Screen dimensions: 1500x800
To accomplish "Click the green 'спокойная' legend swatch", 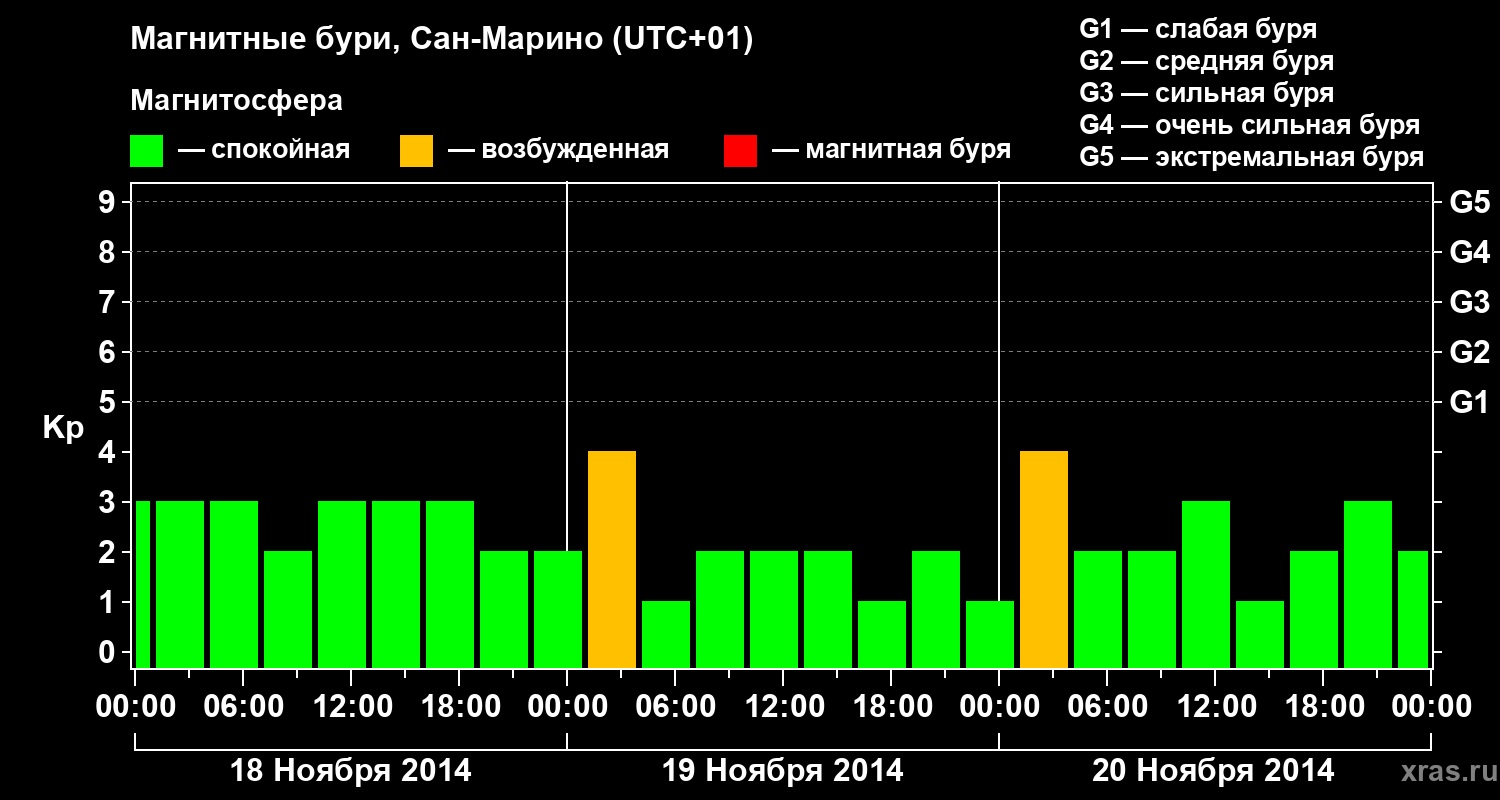I will [147, 151].
